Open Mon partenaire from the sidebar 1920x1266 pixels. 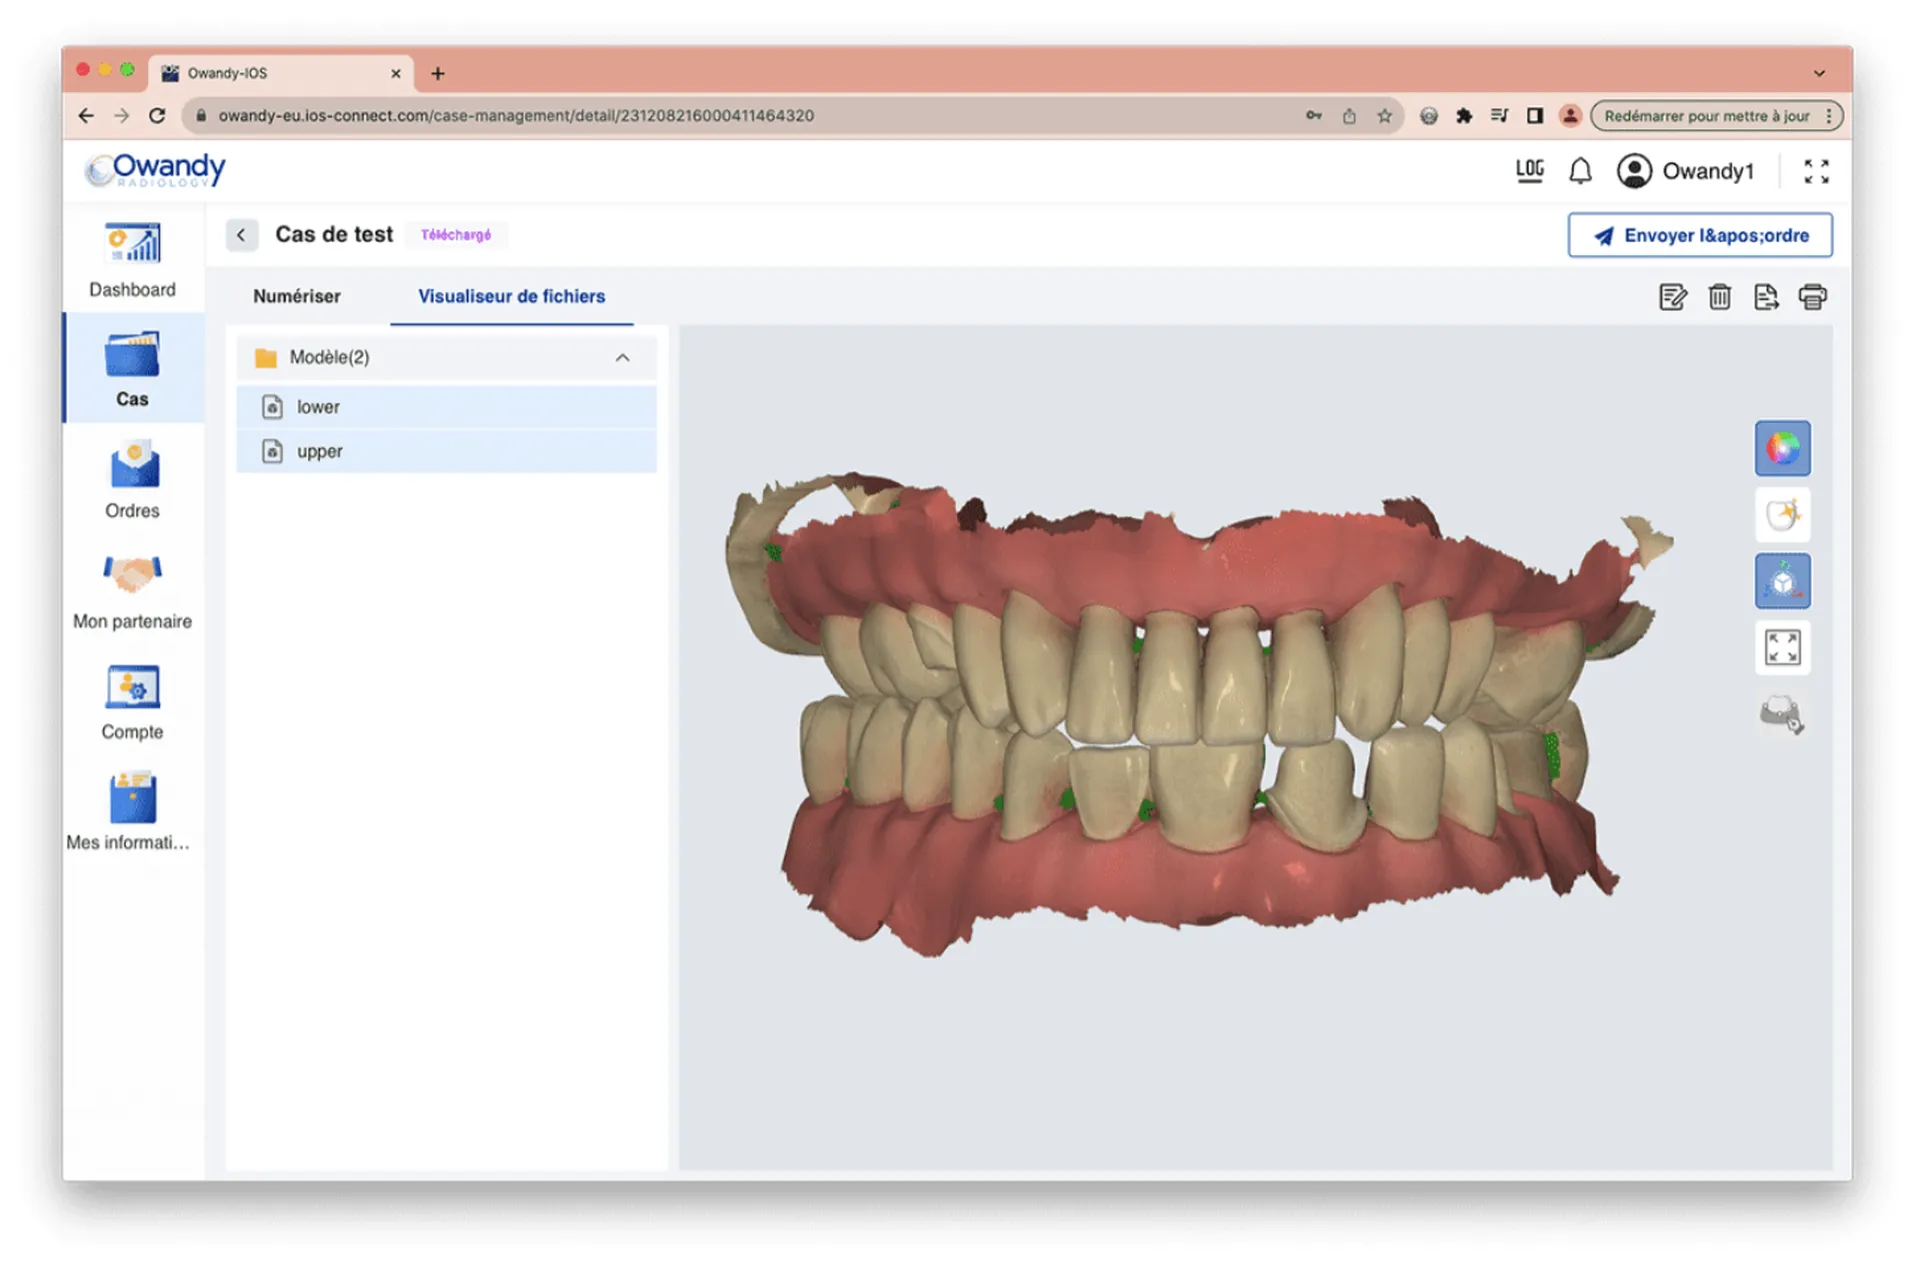click(131, 592)
